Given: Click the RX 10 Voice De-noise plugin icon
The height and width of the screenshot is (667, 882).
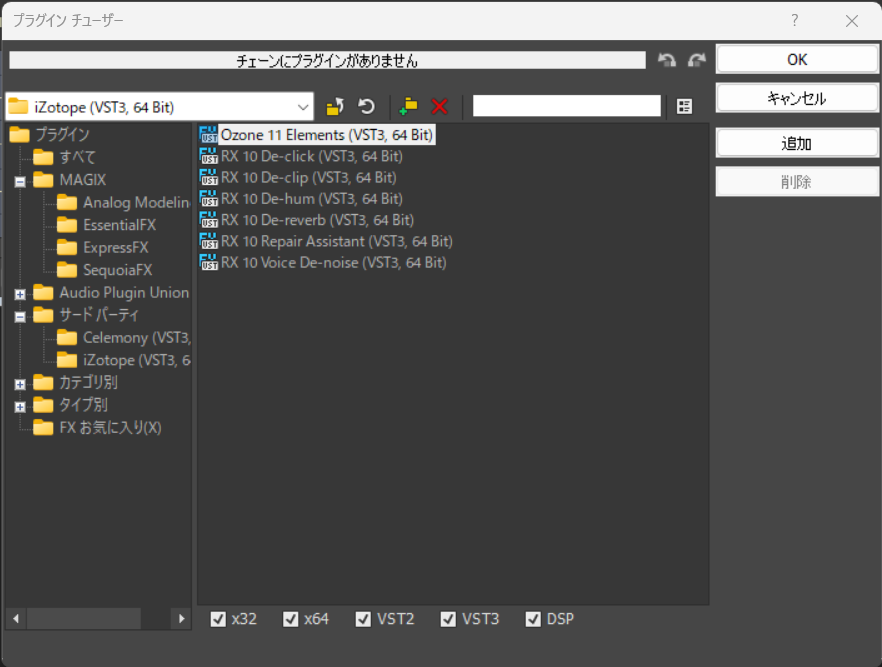Looking at the screenshot, I should (x=208, y=263).
